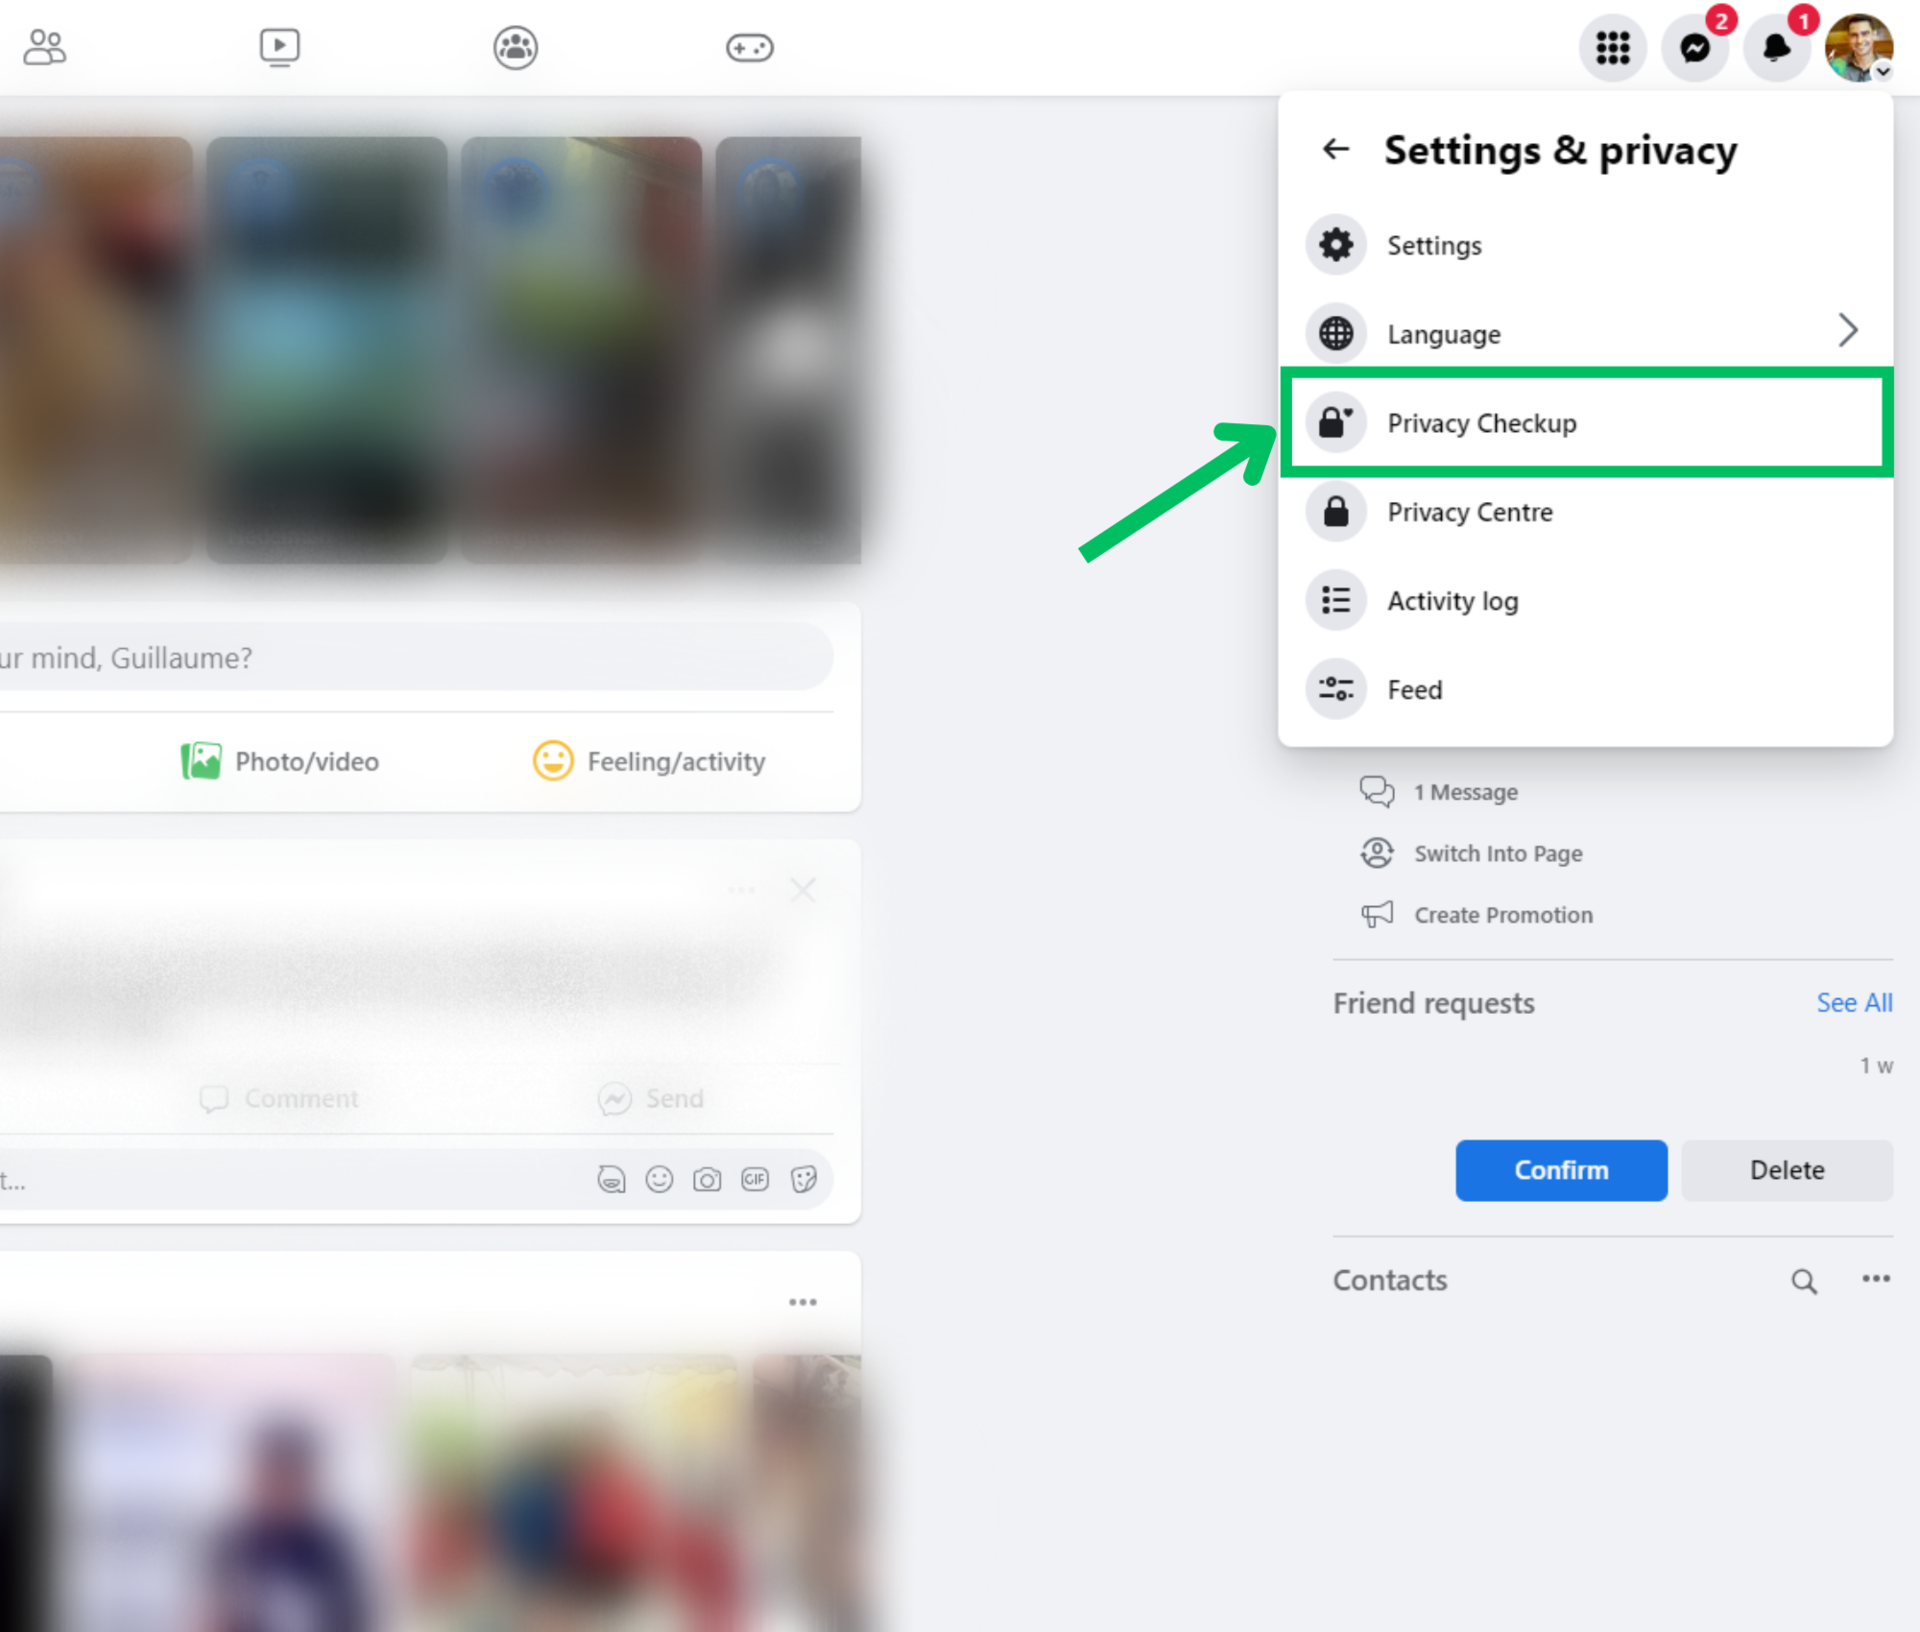1920x1632 pixels.
Task: Dismiss the post with the X button
Action: click(802, 889)
